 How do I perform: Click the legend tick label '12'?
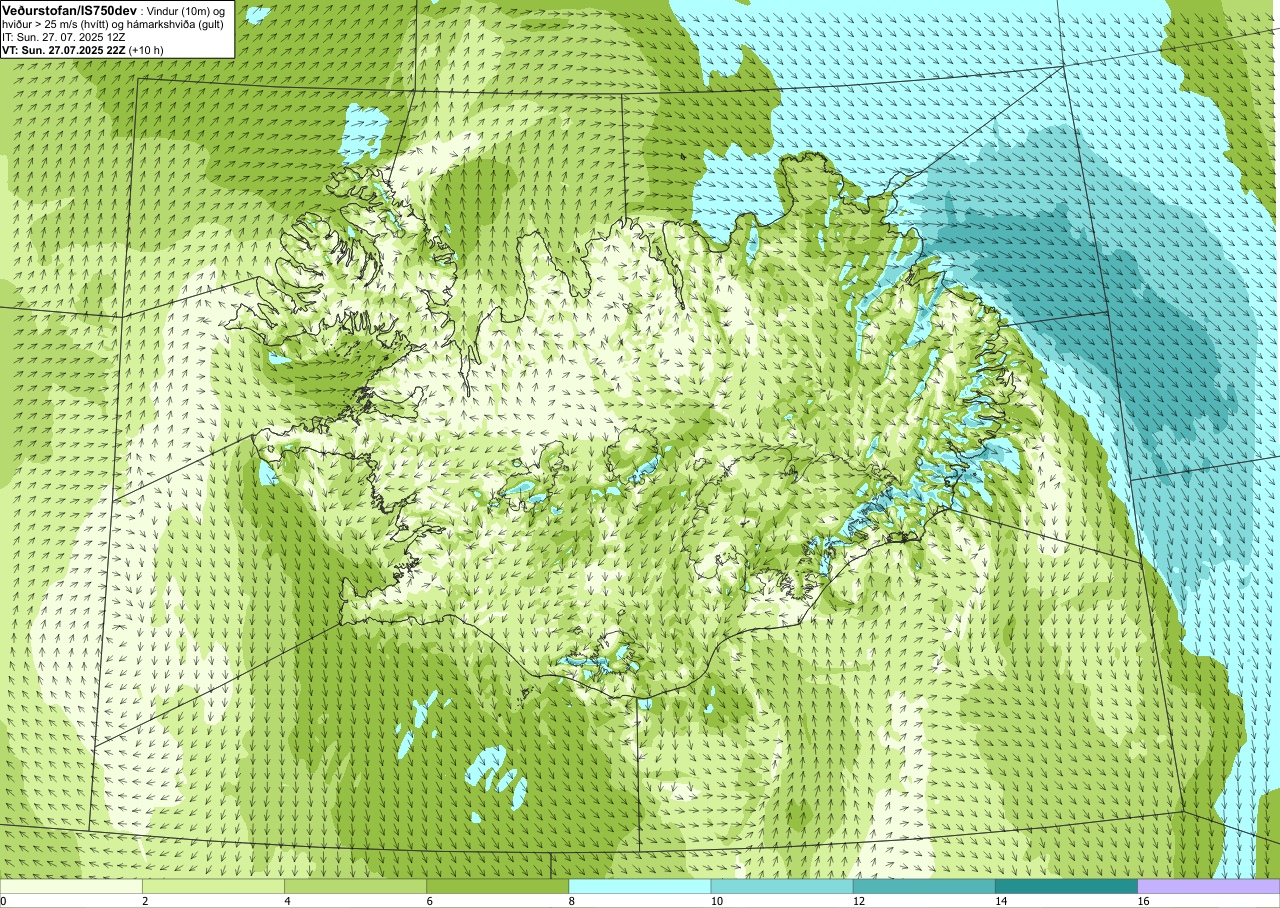pos(858,901)
